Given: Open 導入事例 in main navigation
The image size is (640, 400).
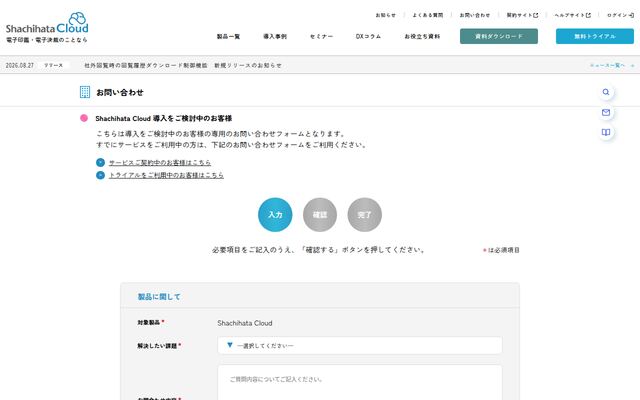Looking at the screenshot, I should tap(275, 36).
